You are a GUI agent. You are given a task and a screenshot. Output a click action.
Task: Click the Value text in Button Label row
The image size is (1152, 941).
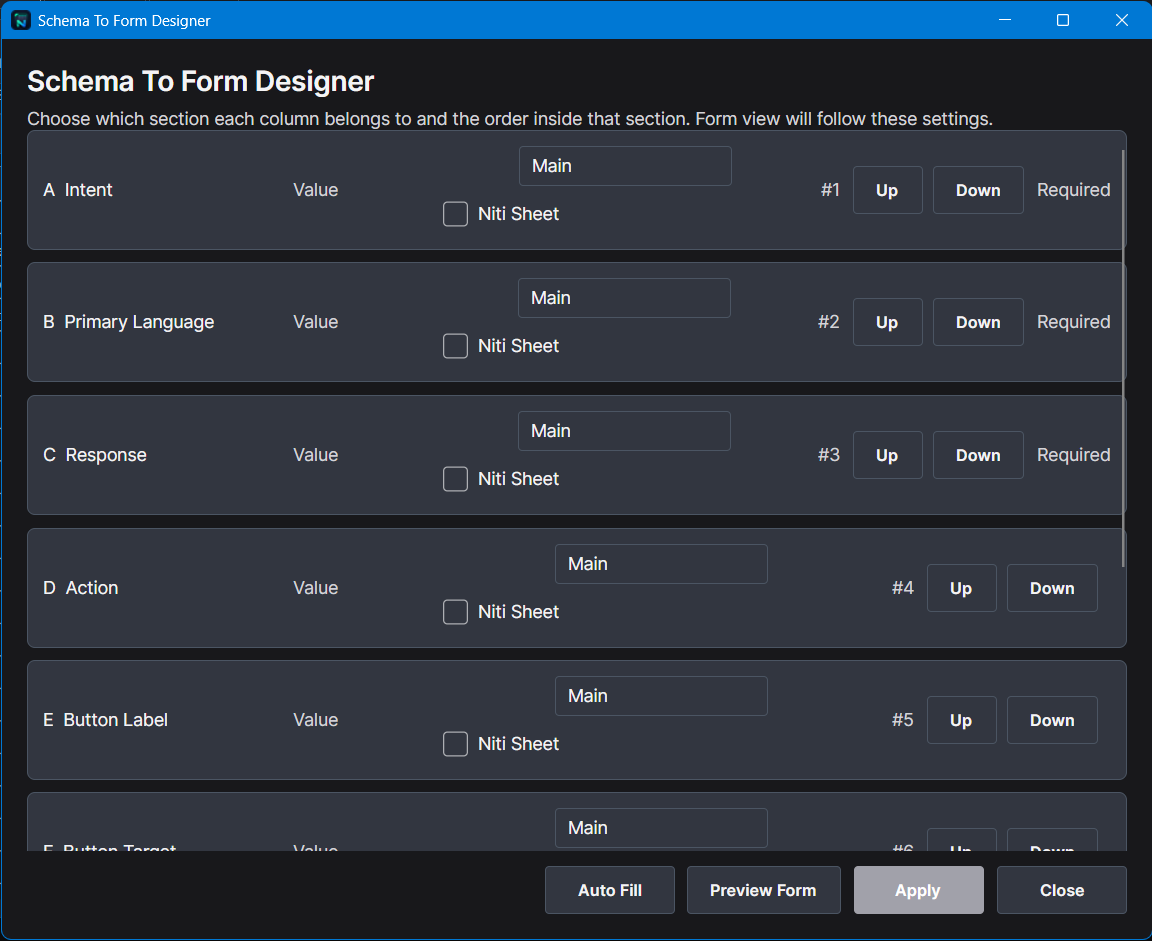pyautogui.click(x=316, y=721)
